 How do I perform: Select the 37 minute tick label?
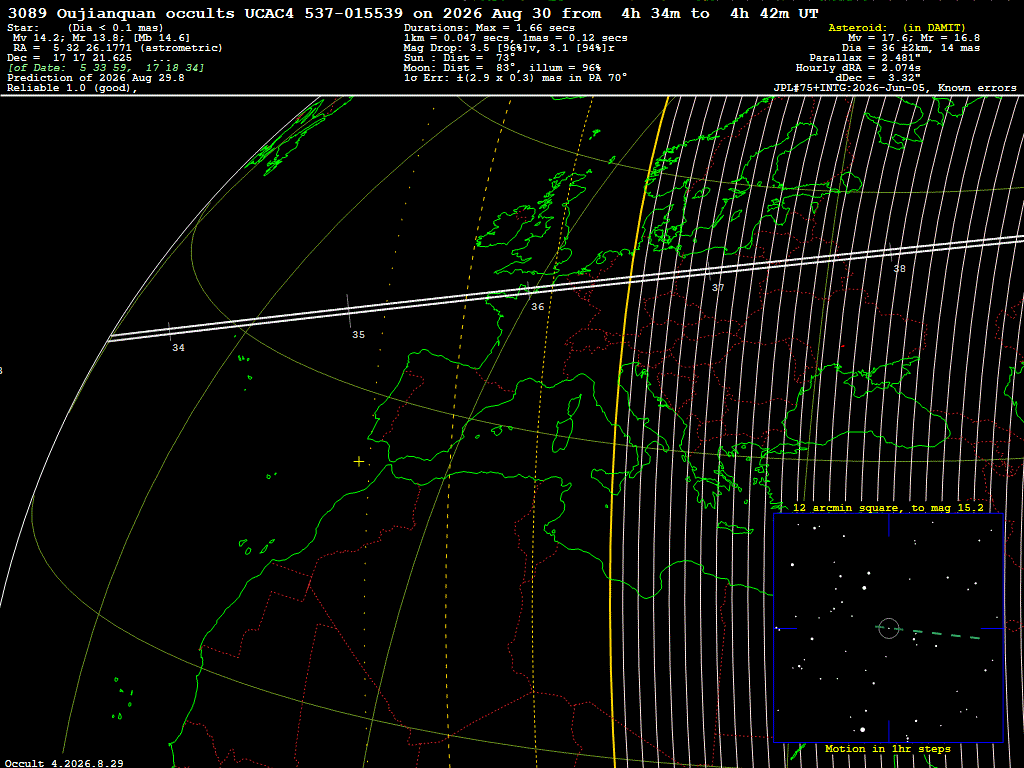[718, 288]
